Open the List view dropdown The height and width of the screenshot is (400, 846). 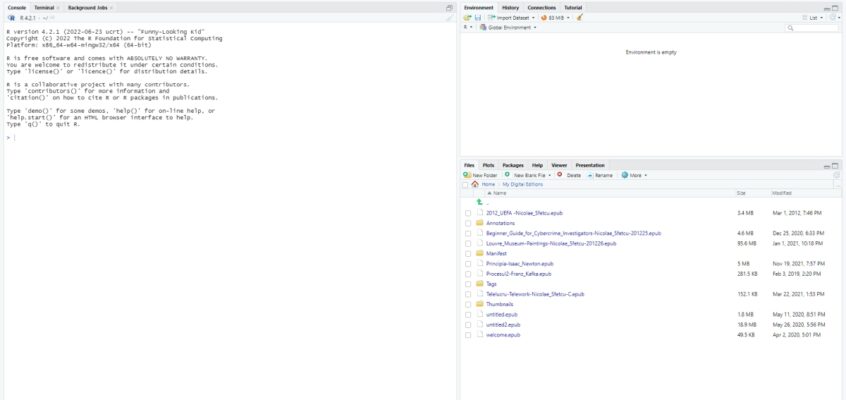813,18
